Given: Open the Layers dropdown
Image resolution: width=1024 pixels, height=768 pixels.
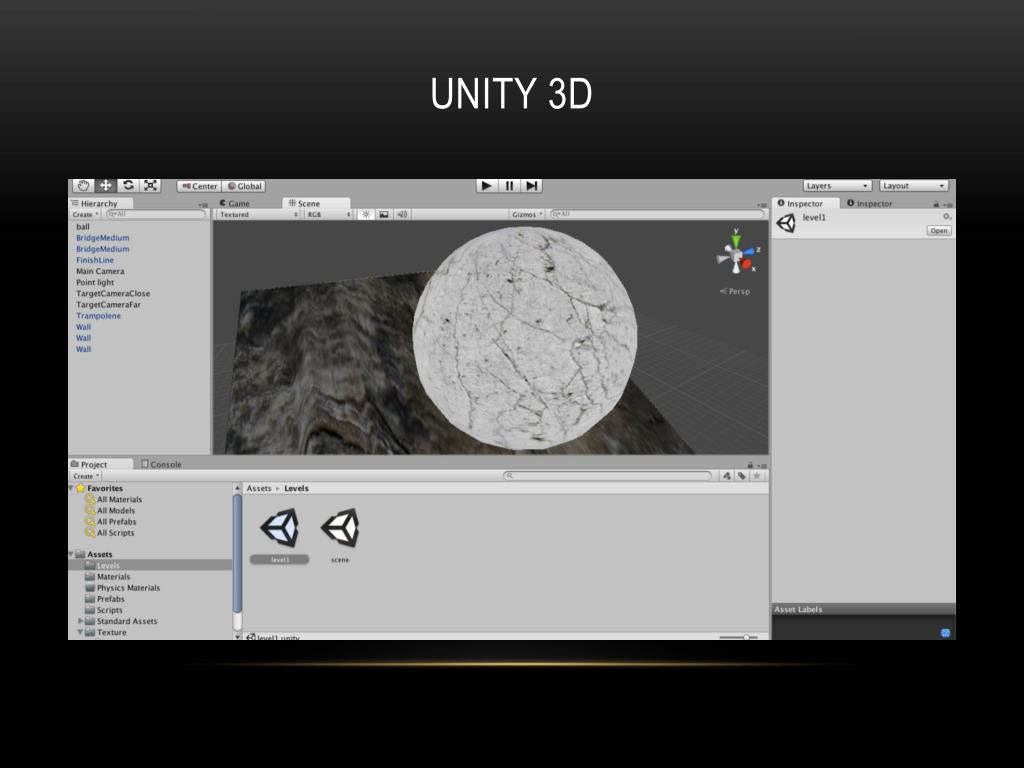Looking at the screenshot, I should (x=837, y=185).
